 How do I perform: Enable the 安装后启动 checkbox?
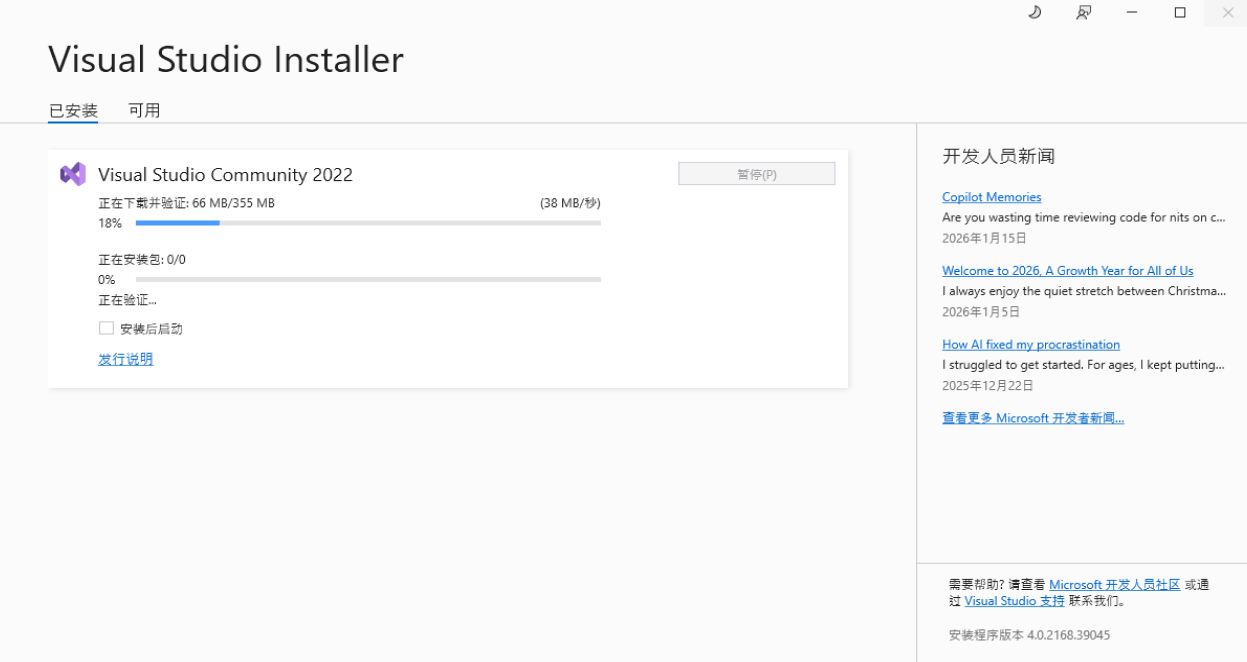tap(106, 328)
